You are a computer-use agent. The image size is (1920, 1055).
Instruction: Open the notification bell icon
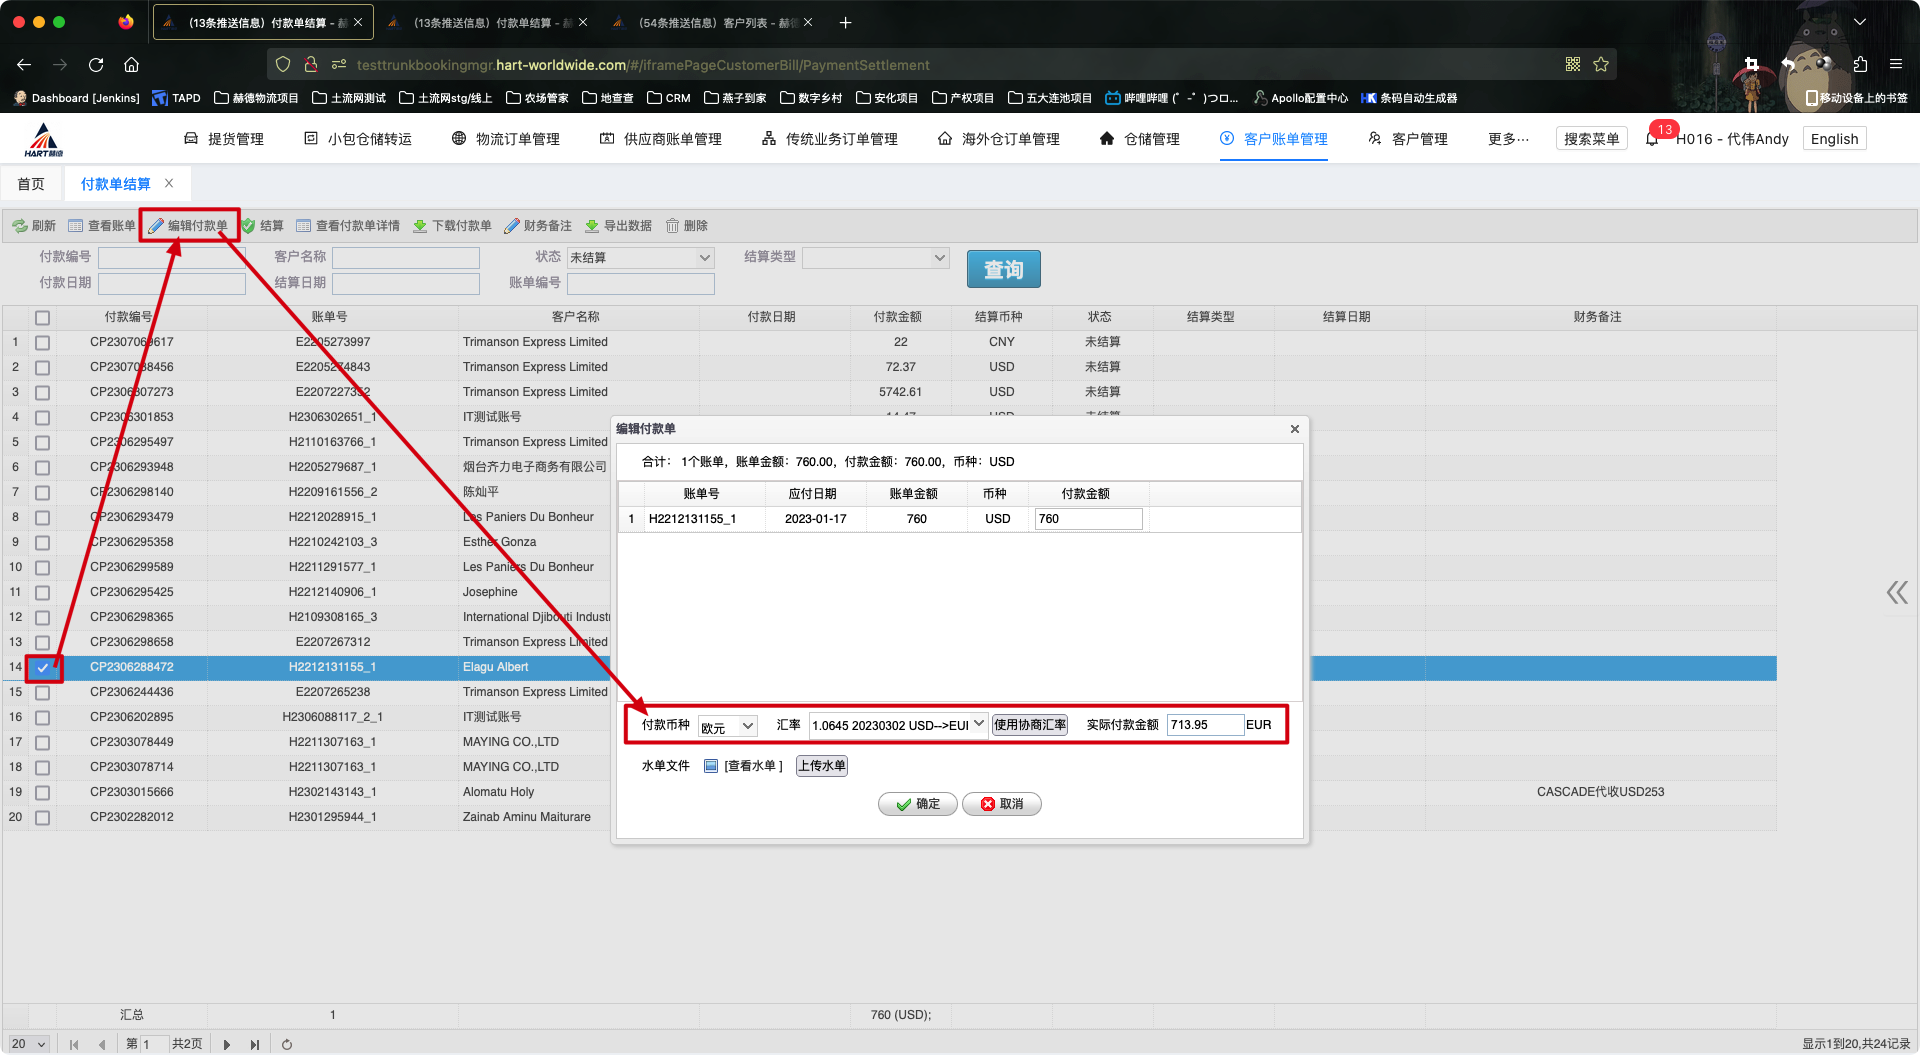pyautogui.click(x=1652, y=139)
